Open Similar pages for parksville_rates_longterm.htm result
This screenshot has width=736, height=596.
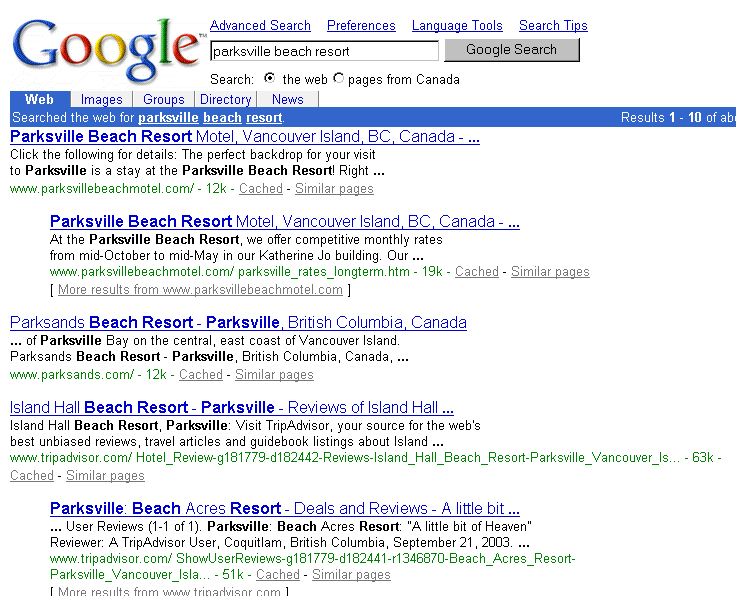pos(550,272)
